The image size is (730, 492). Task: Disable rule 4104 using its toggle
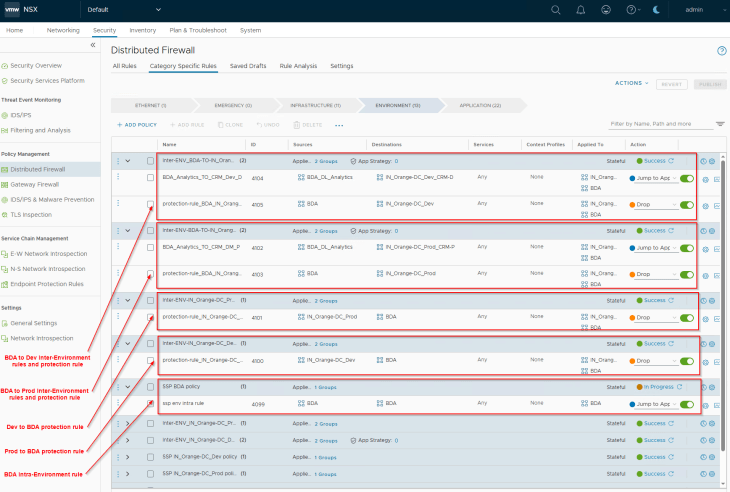(687, 178)
